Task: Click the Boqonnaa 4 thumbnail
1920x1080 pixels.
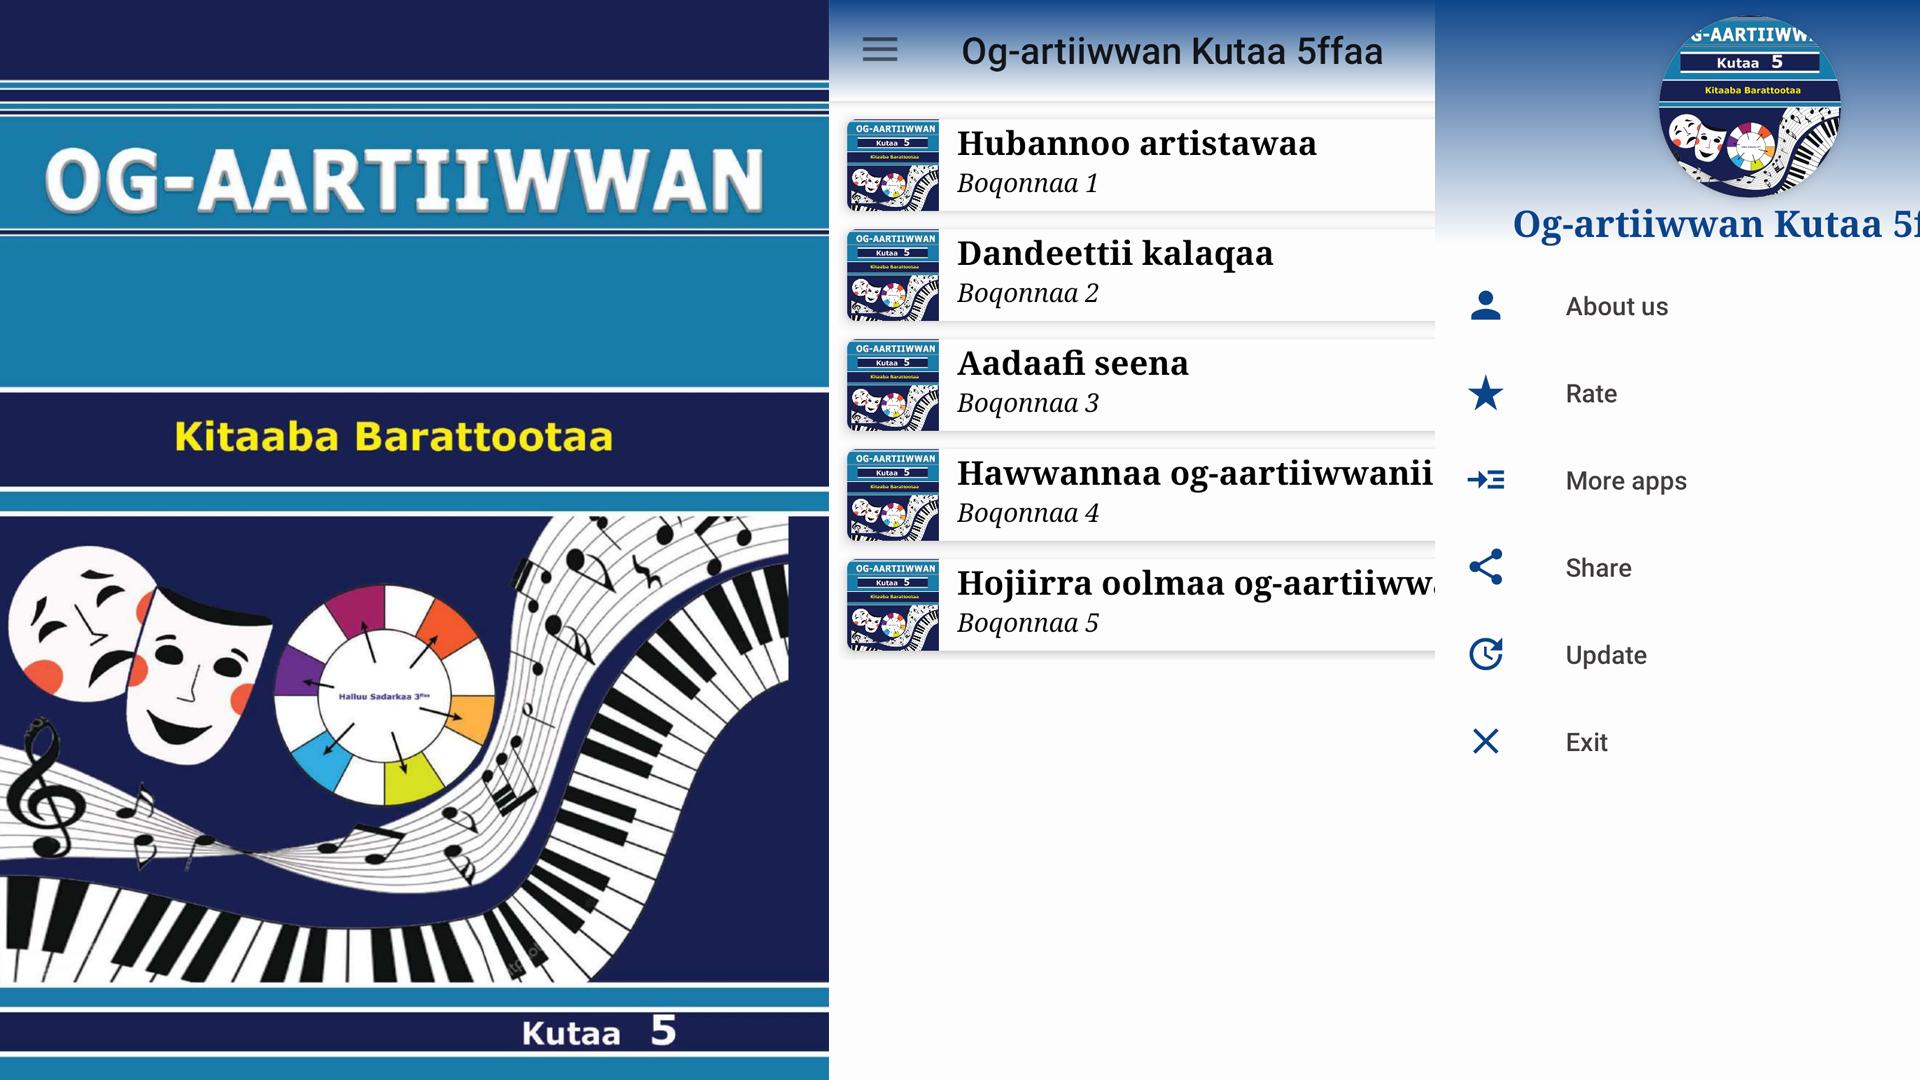Action: (x=893, y=495)
